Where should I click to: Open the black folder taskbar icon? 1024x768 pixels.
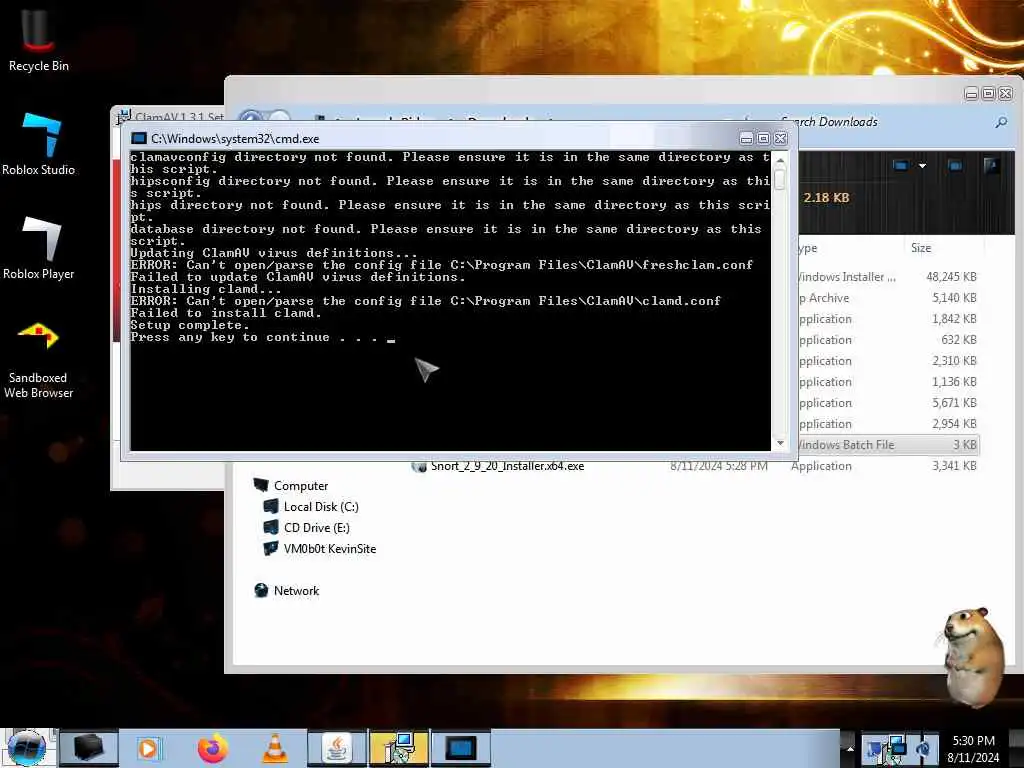click(88, 748)
